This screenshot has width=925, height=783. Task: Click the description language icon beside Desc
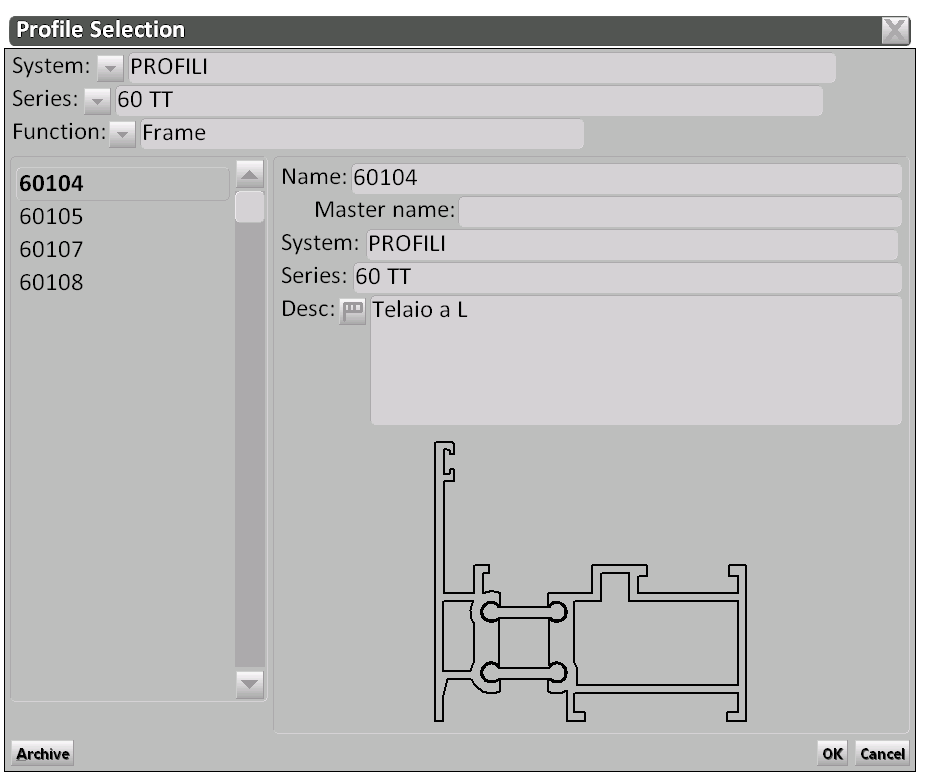pos(353,311)
